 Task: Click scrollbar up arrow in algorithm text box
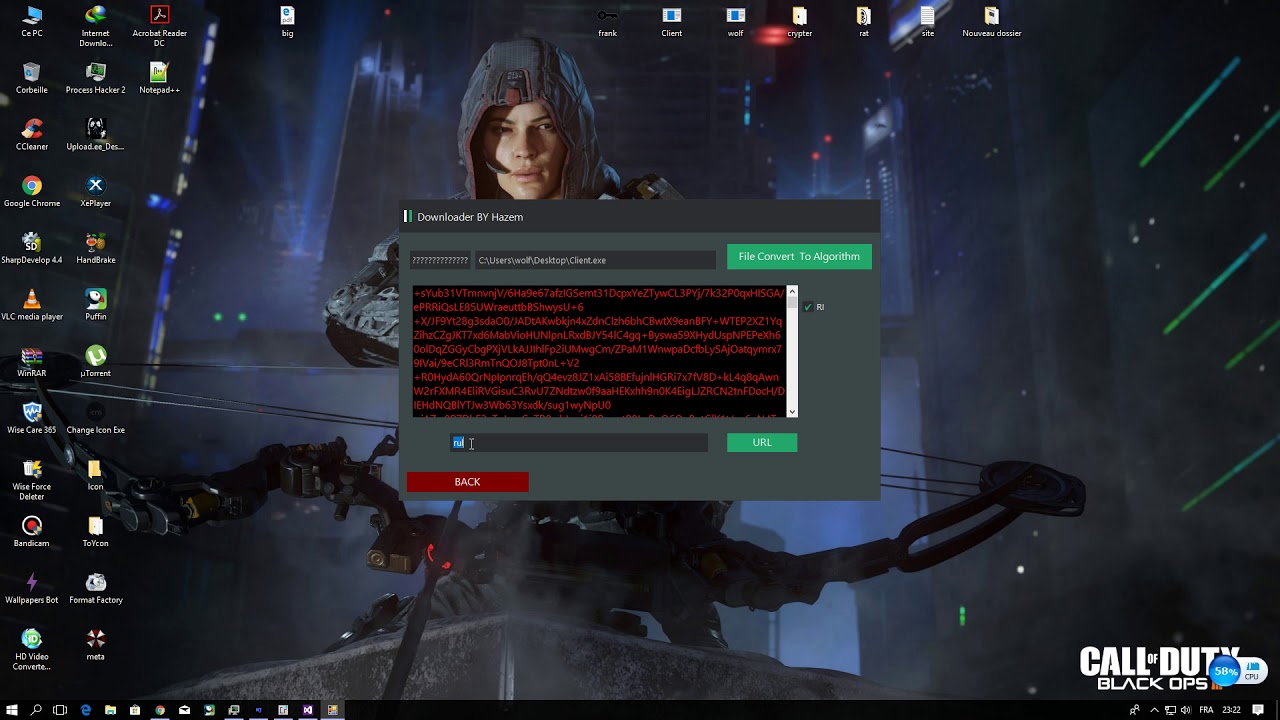click(x=792, y=292)
